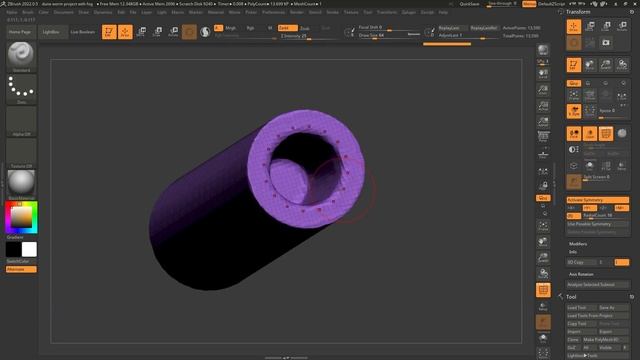This screenshot has height=360, width=640.
Task: Open the Render menu
Action: (x=297, y=12)
